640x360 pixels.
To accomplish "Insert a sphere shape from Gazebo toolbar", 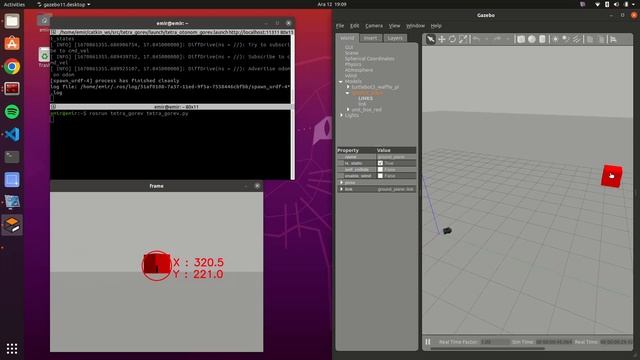I will point(531,39).
